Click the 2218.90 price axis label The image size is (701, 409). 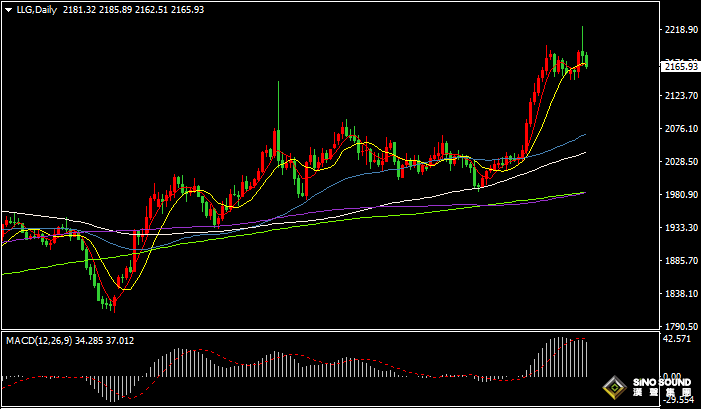(680, 30)
